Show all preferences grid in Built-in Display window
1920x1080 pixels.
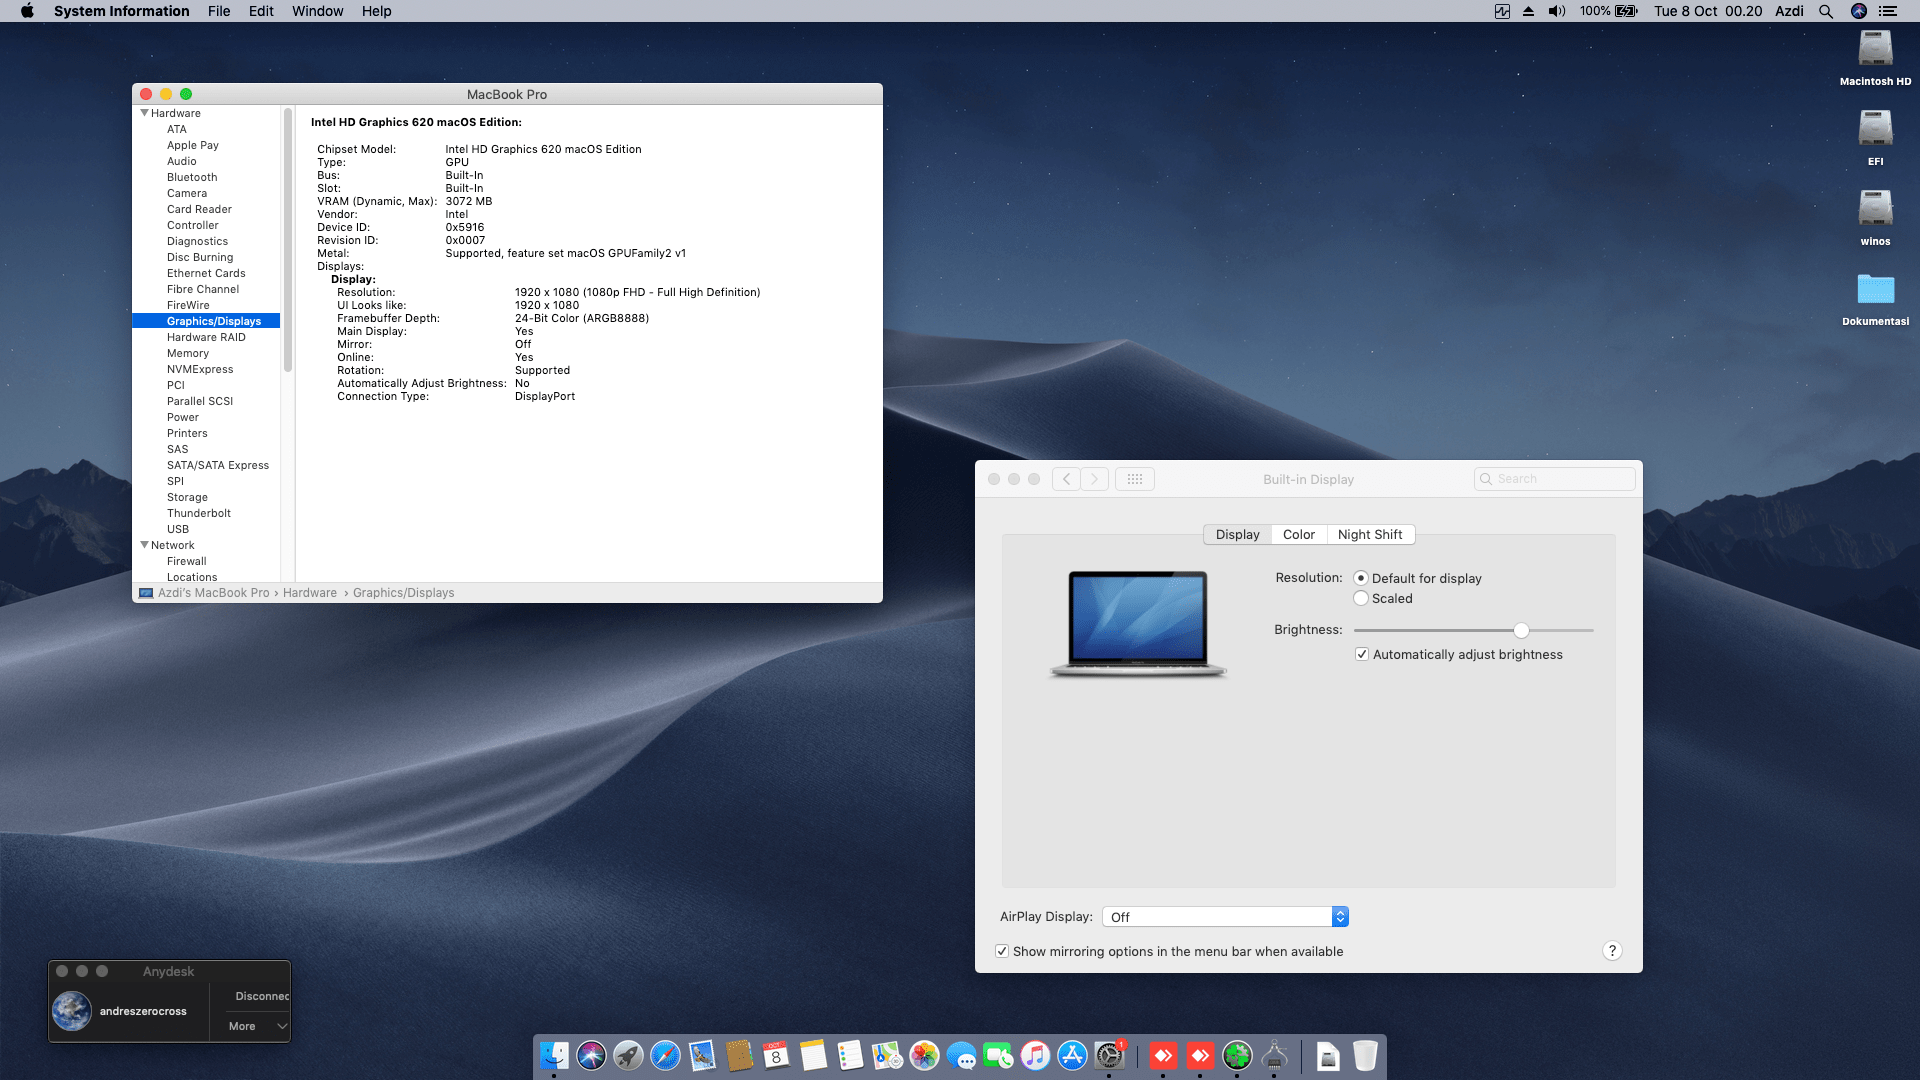point(1135,479)
